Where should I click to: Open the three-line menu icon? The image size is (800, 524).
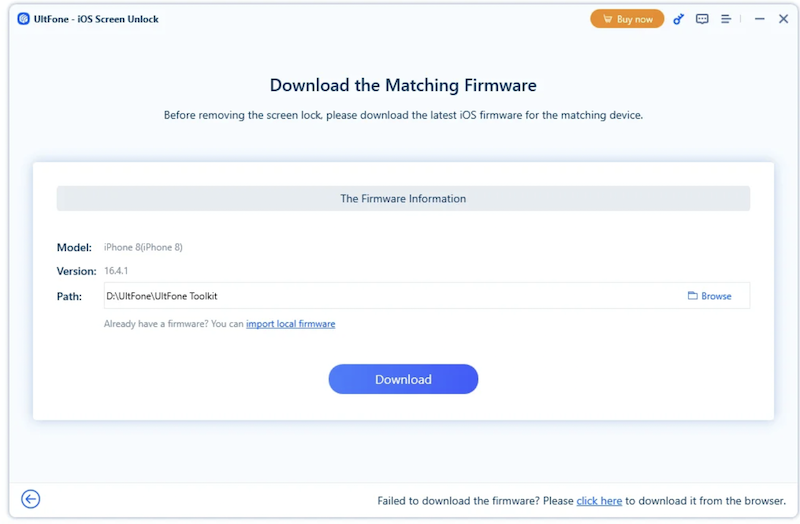coord(726,19)
